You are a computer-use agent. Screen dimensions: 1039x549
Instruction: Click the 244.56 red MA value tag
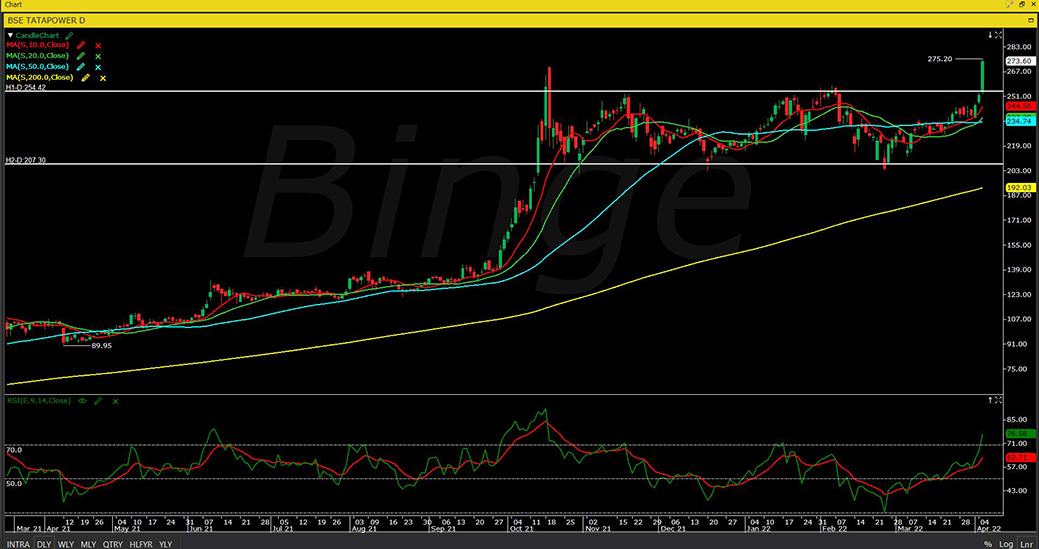click(x=1019, y=106)
